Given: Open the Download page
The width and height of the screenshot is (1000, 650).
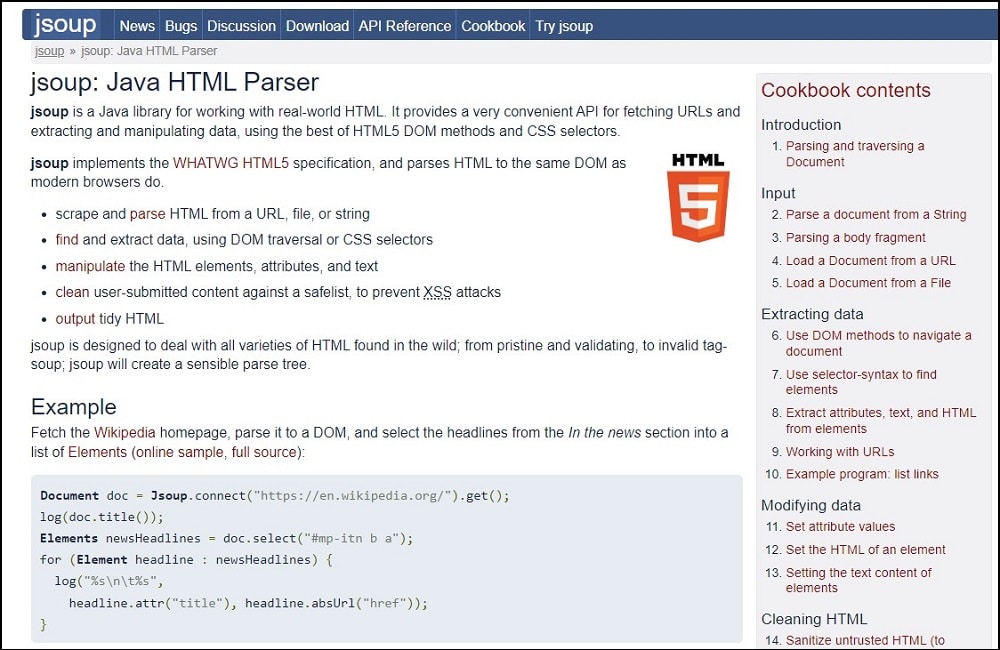Looking at the screenshot, I should pos(317,26).
